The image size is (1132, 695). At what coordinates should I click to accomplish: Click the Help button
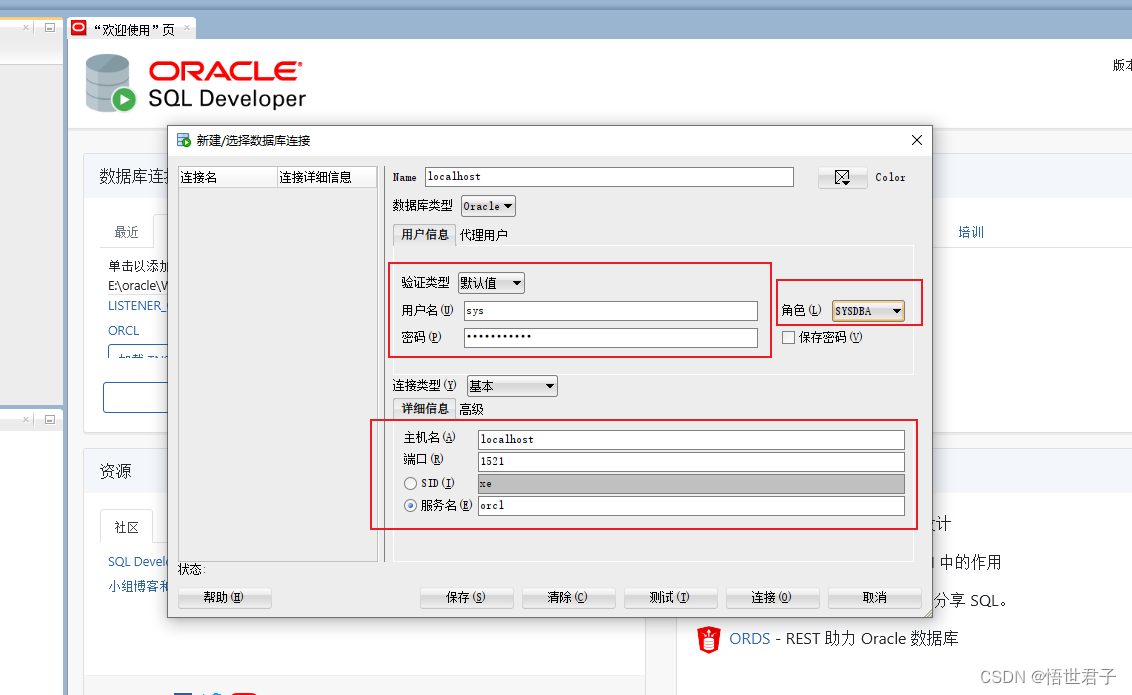[225, 598]
